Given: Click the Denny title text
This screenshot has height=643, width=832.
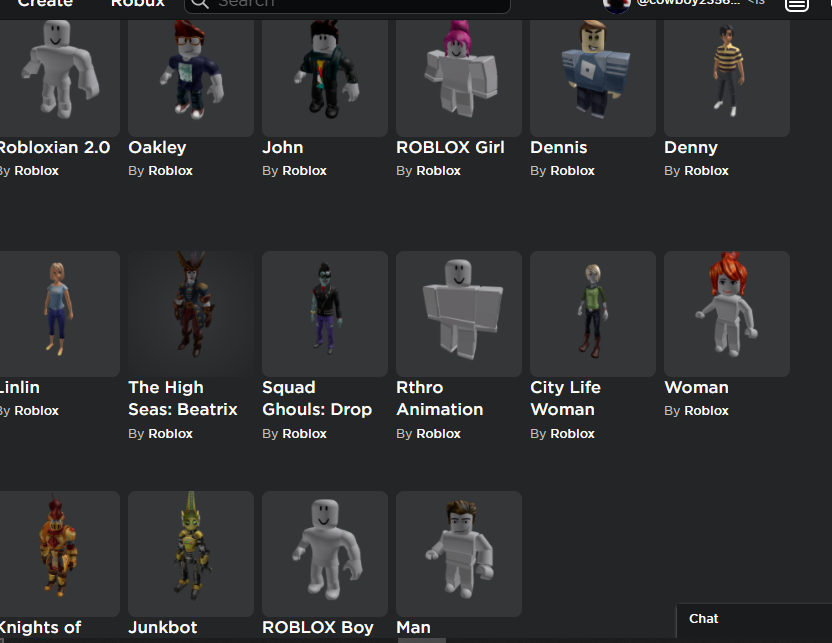Looking at the screenshot, I should 691,148.
